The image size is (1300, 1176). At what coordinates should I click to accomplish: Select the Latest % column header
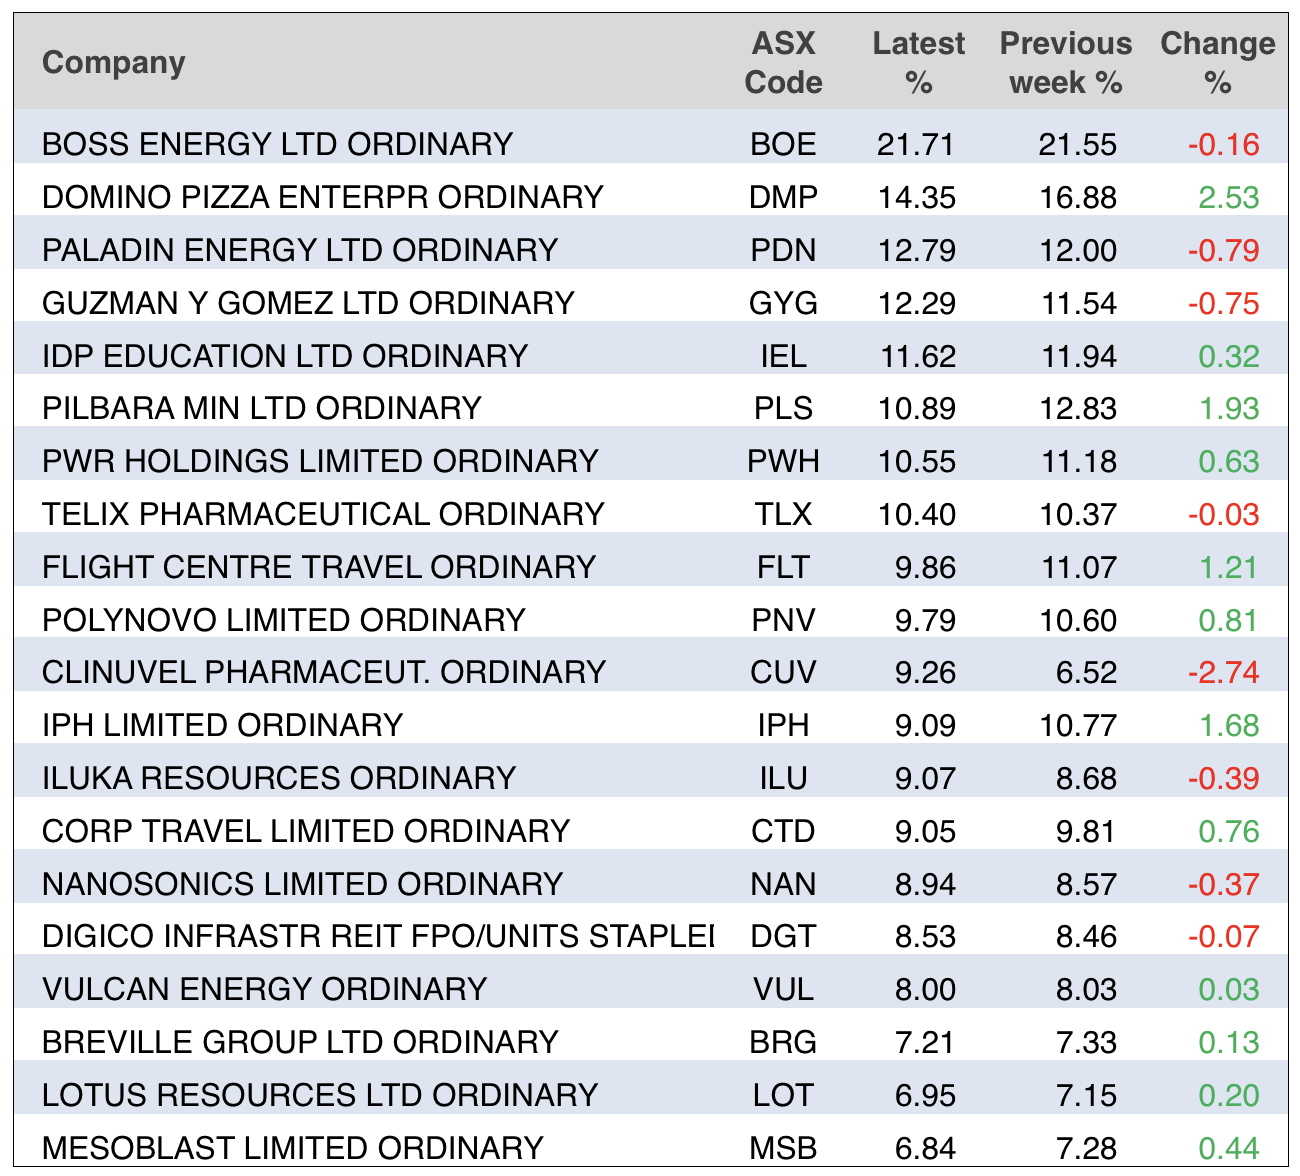pos(918,62)
